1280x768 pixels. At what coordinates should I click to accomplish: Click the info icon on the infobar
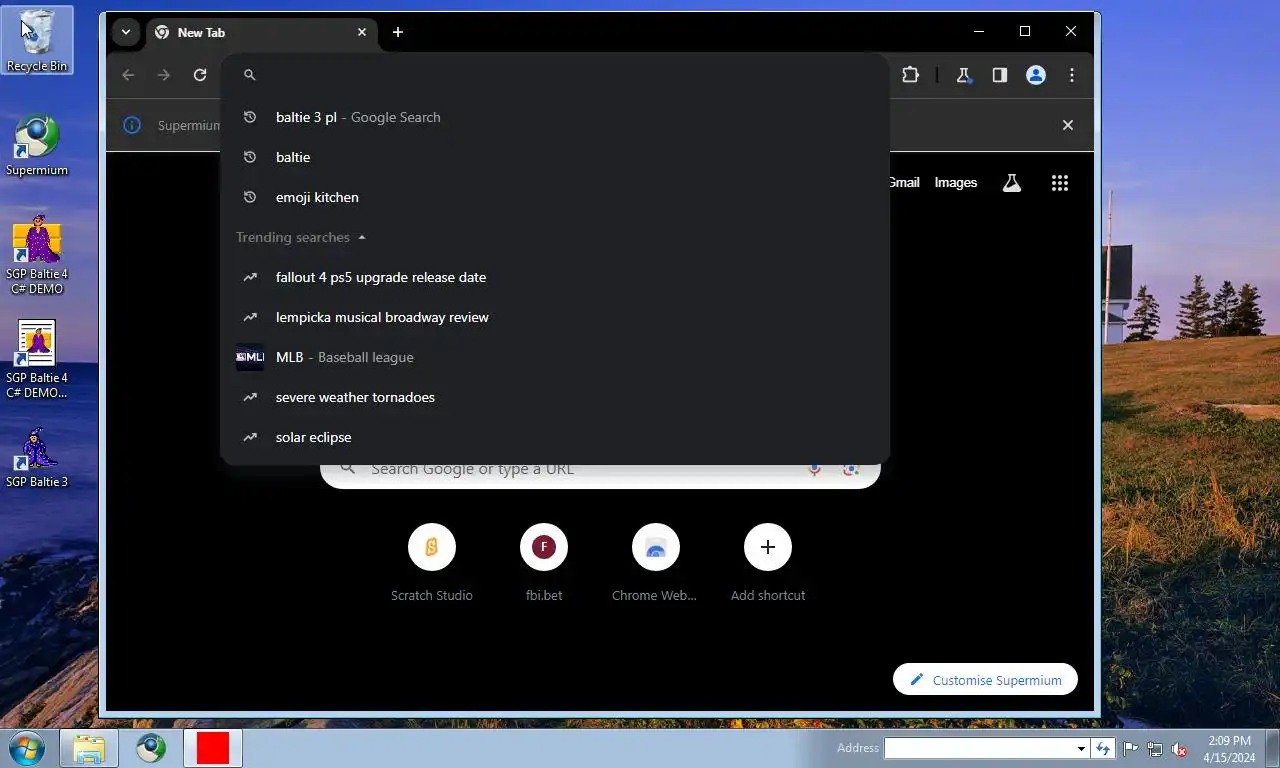[x=132, y=125]
